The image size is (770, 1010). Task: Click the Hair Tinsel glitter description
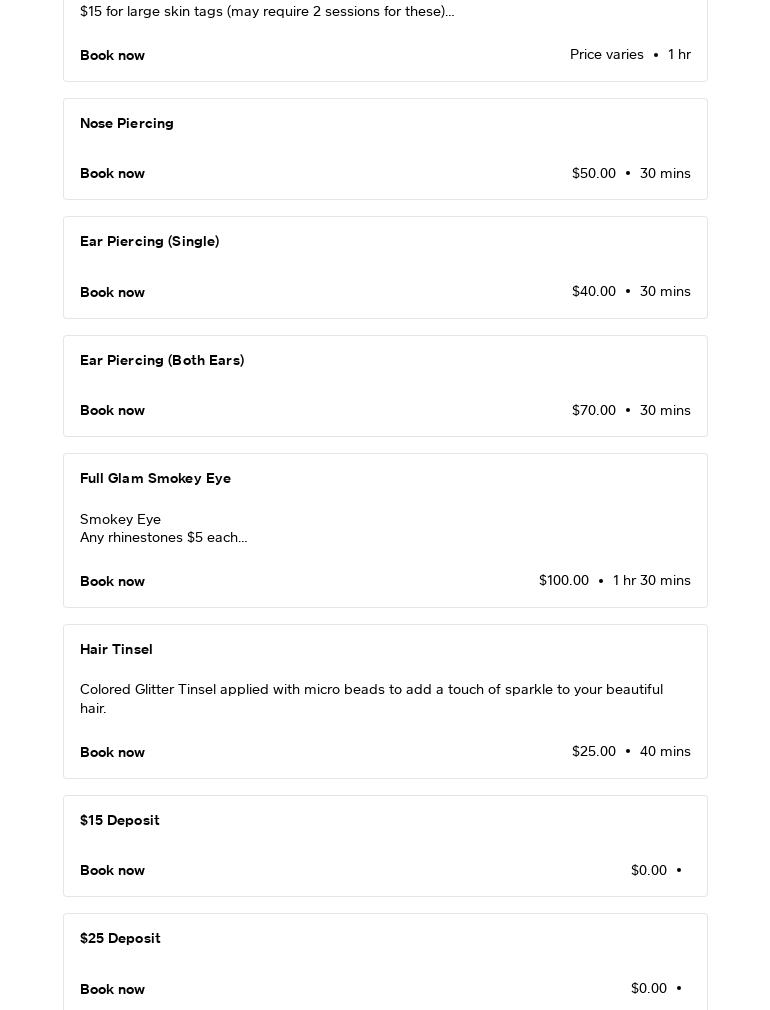tap(371, 698)
